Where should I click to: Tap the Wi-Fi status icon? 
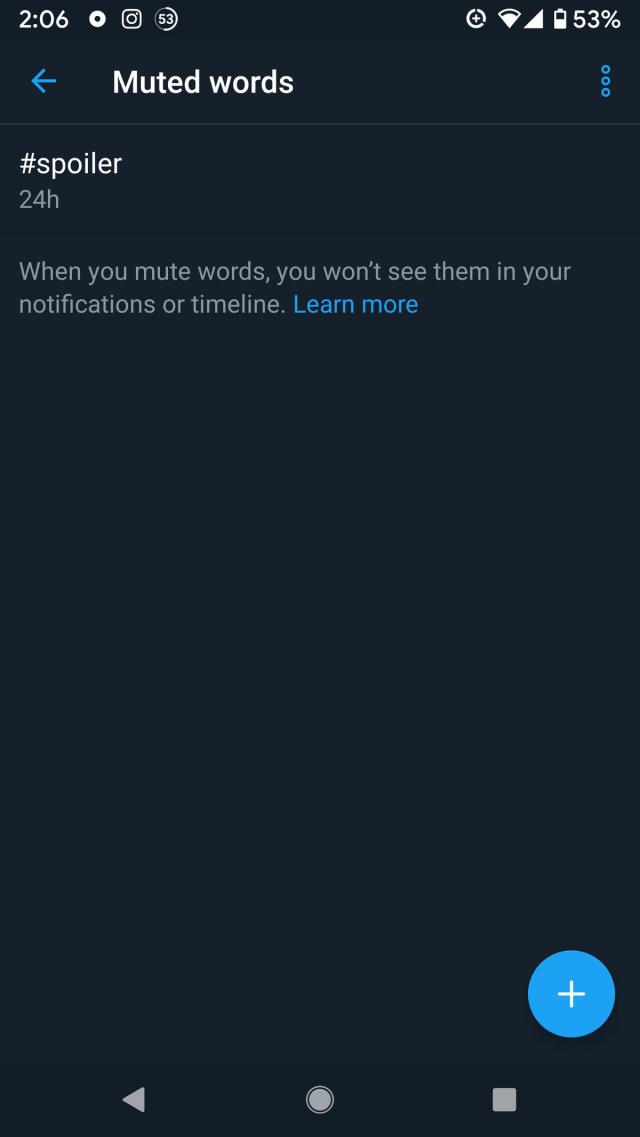[510, 20]
